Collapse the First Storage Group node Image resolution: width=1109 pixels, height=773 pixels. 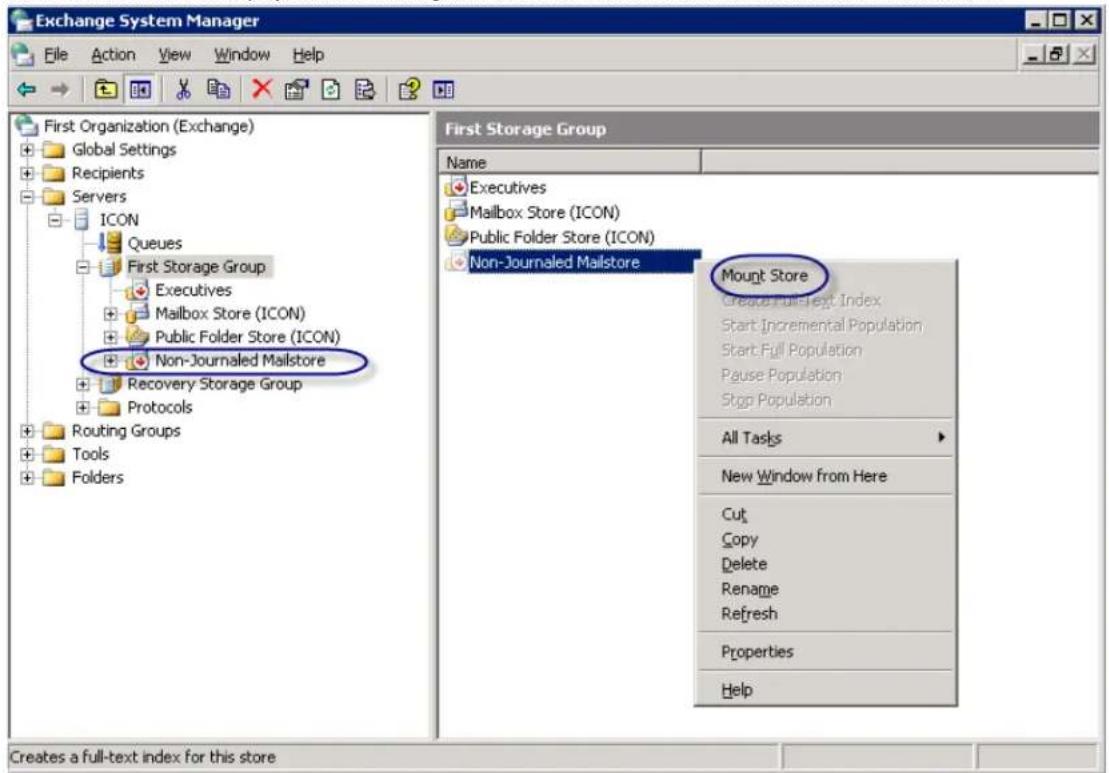pyautogui.click(x=83, y=267)
